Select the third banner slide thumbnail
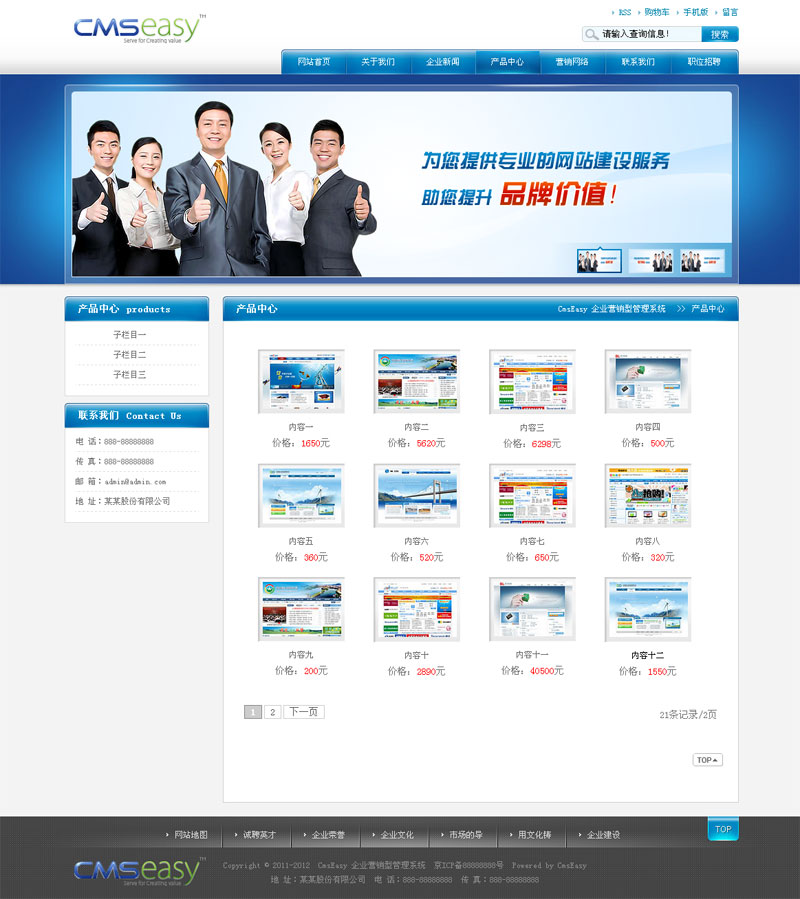Viewport: 800px width, 899px height. click(702, 261)
